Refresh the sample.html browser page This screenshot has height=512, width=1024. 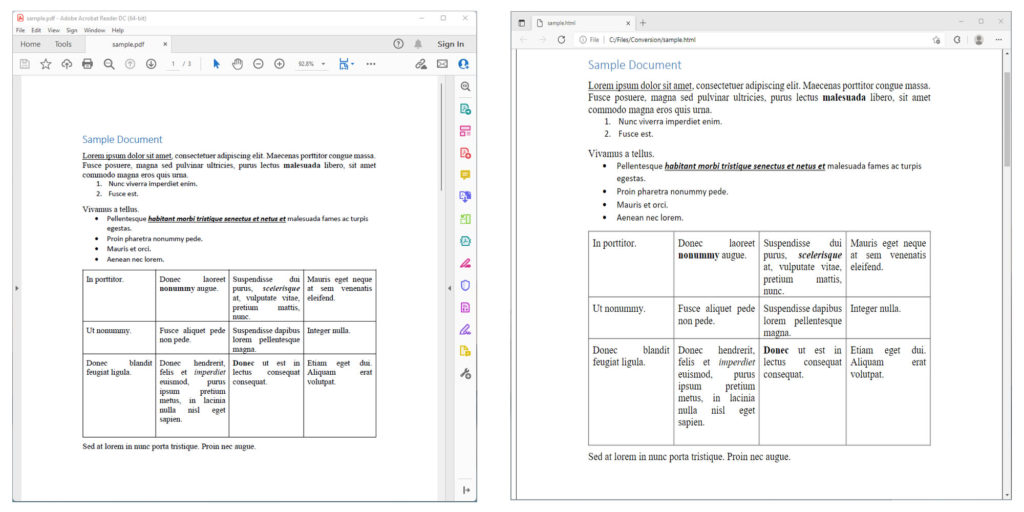point(561,40)
